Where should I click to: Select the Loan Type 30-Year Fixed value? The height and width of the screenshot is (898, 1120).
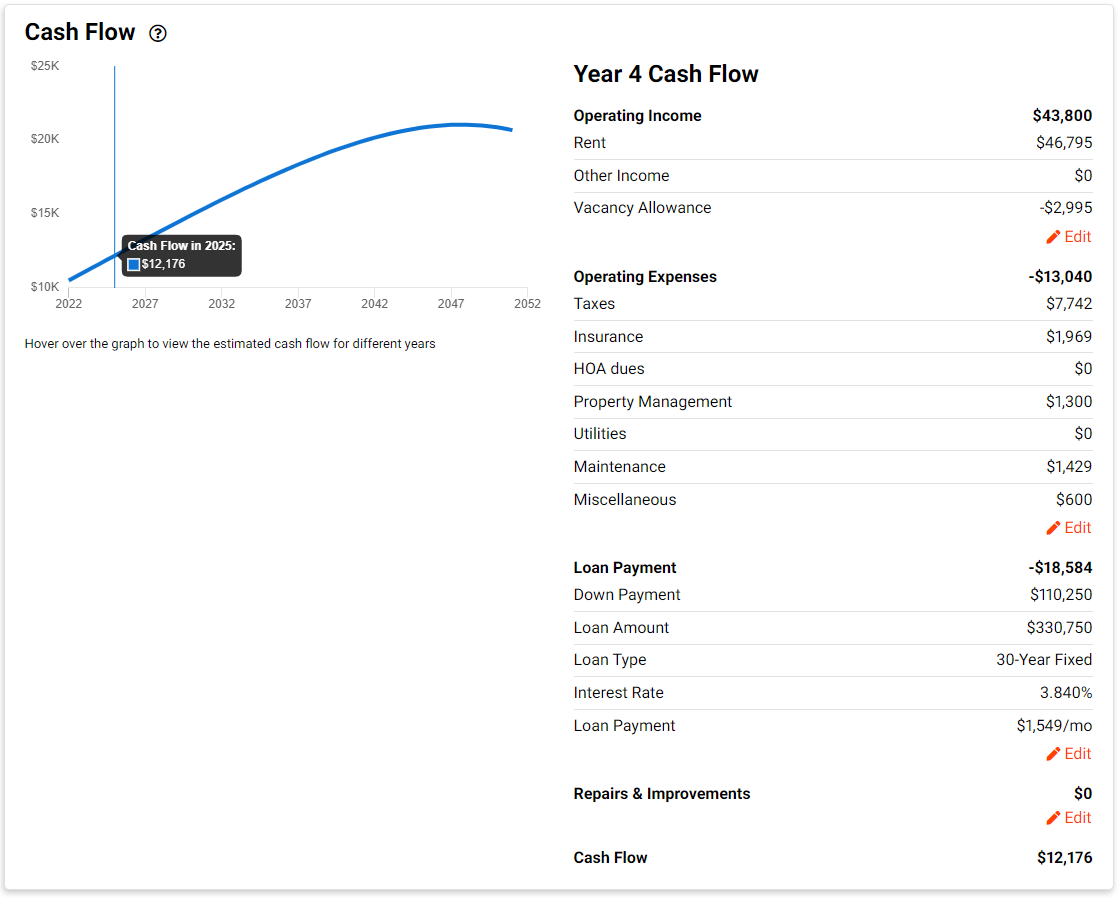tap(1044, 660)
